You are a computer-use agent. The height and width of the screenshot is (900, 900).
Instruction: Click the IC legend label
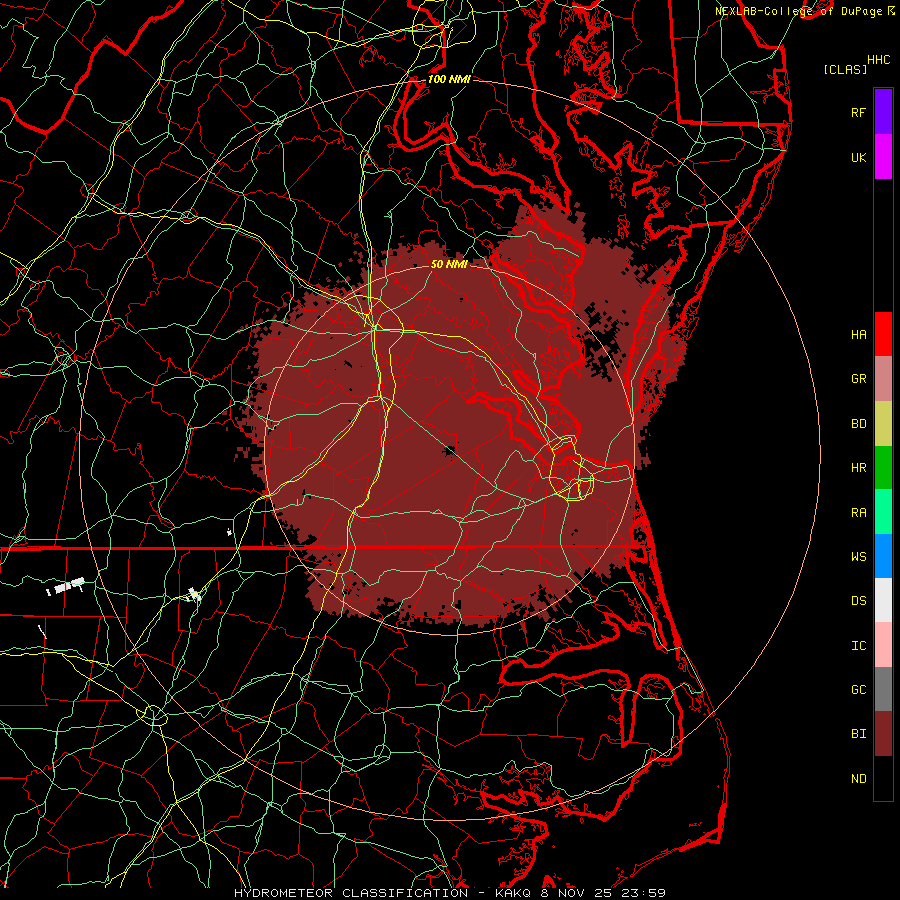pyautogui.click(x=858, y=646)
